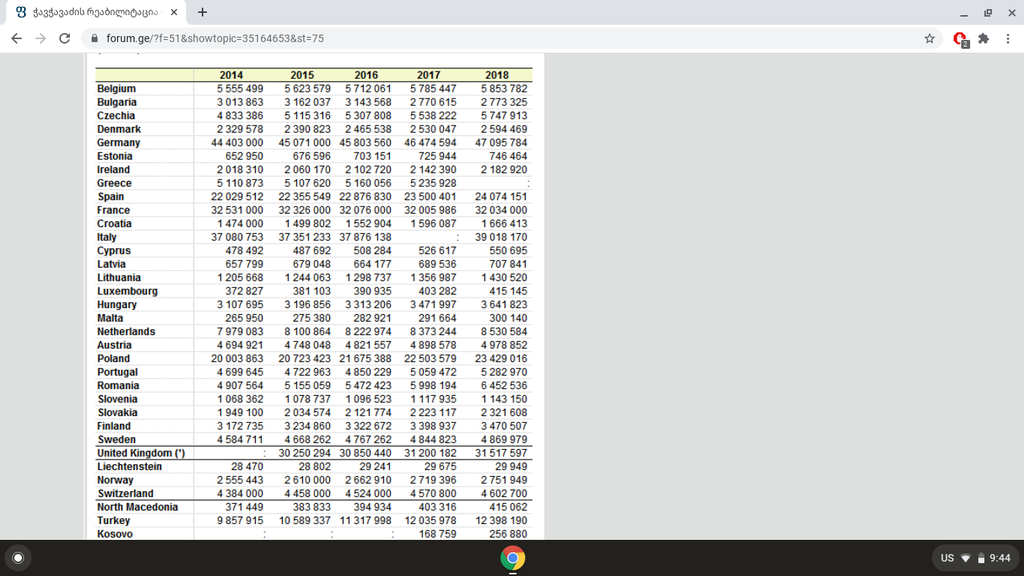Open the launcher circle button

tap(18, 558)
